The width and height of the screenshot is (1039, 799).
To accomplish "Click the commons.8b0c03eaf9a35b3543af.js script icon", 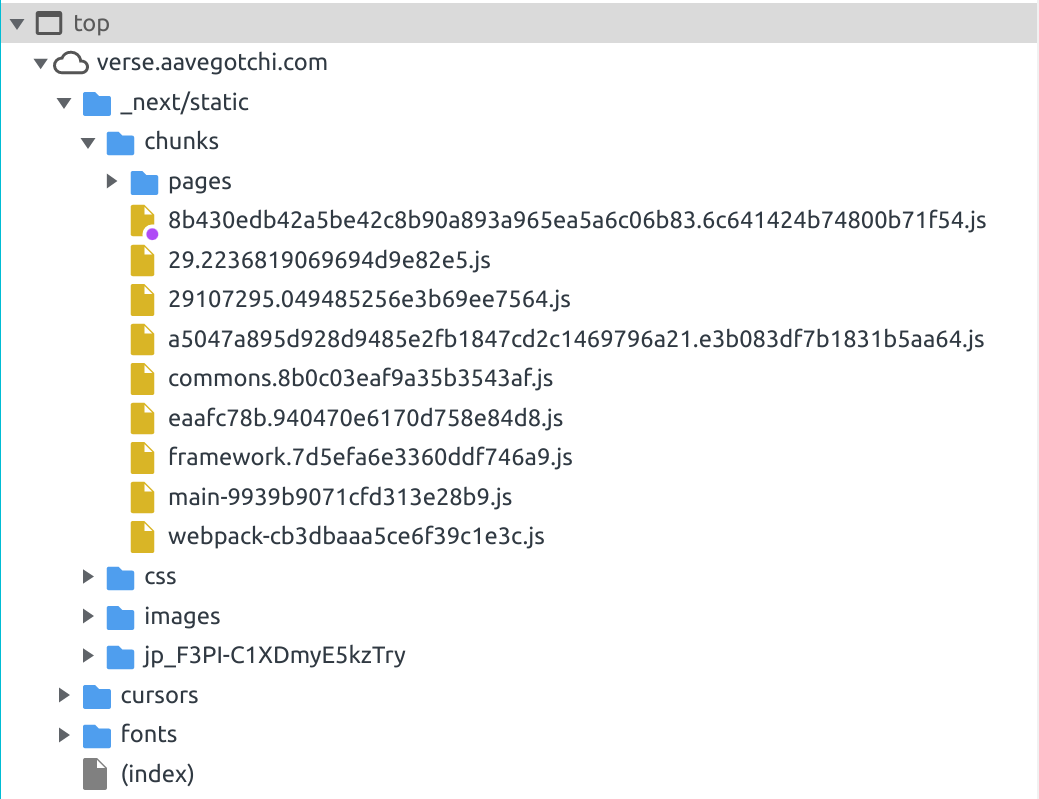I will coord(141,378).
